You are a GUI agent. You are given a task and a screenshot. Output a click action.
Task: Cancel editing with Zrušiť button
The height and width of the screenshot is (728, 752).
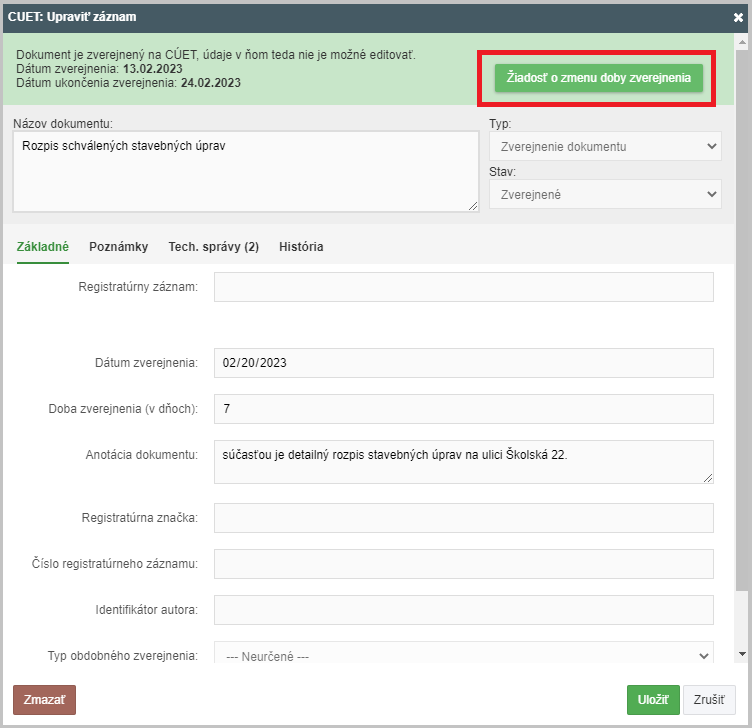point(709,700)
